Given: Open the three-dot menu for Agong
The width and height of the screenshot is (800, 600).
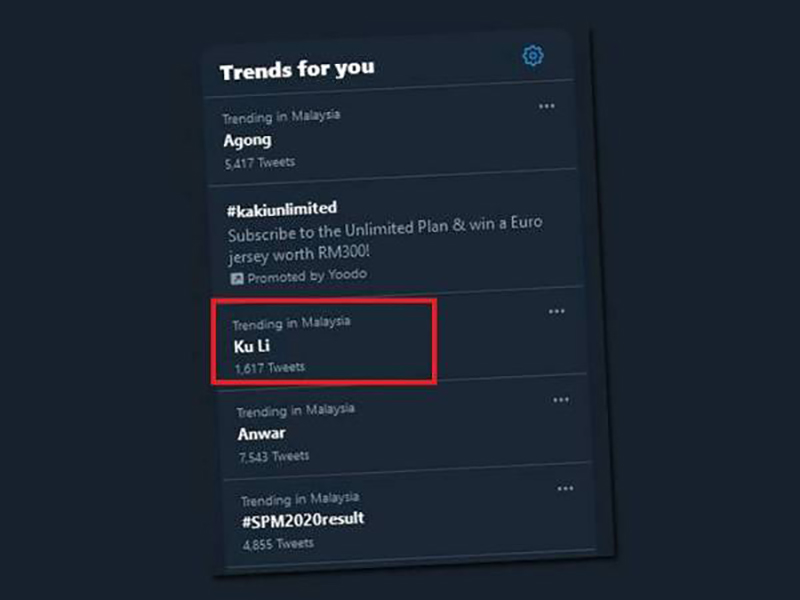Looking at the screenshot, I should [546, 106].
